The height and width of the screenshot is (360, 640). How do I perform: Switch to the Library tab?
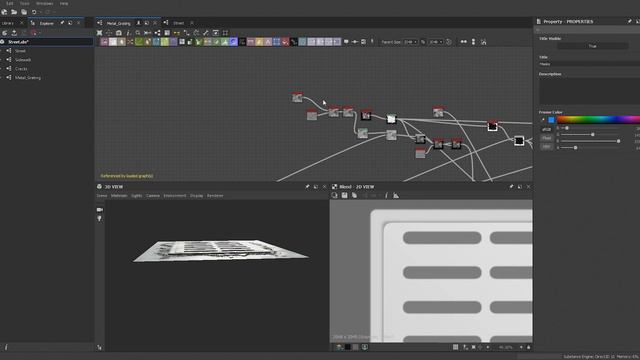(x=8, y=23)
